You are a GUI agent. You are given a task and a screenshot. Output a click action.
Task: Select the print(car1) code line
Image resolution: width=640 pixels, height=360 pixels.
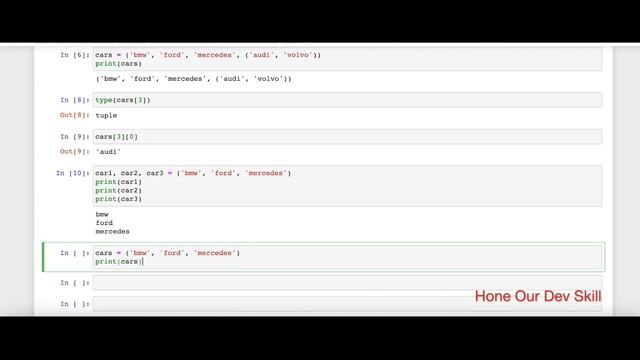(x=118, y=182)
